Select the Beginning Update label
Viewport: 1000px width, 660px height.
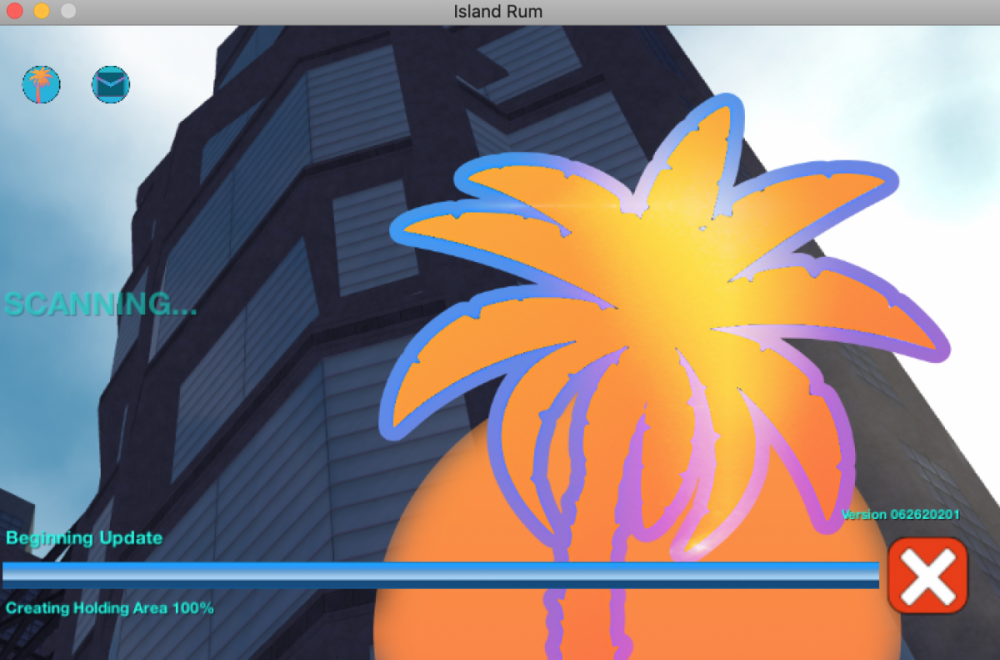point(84,538)
